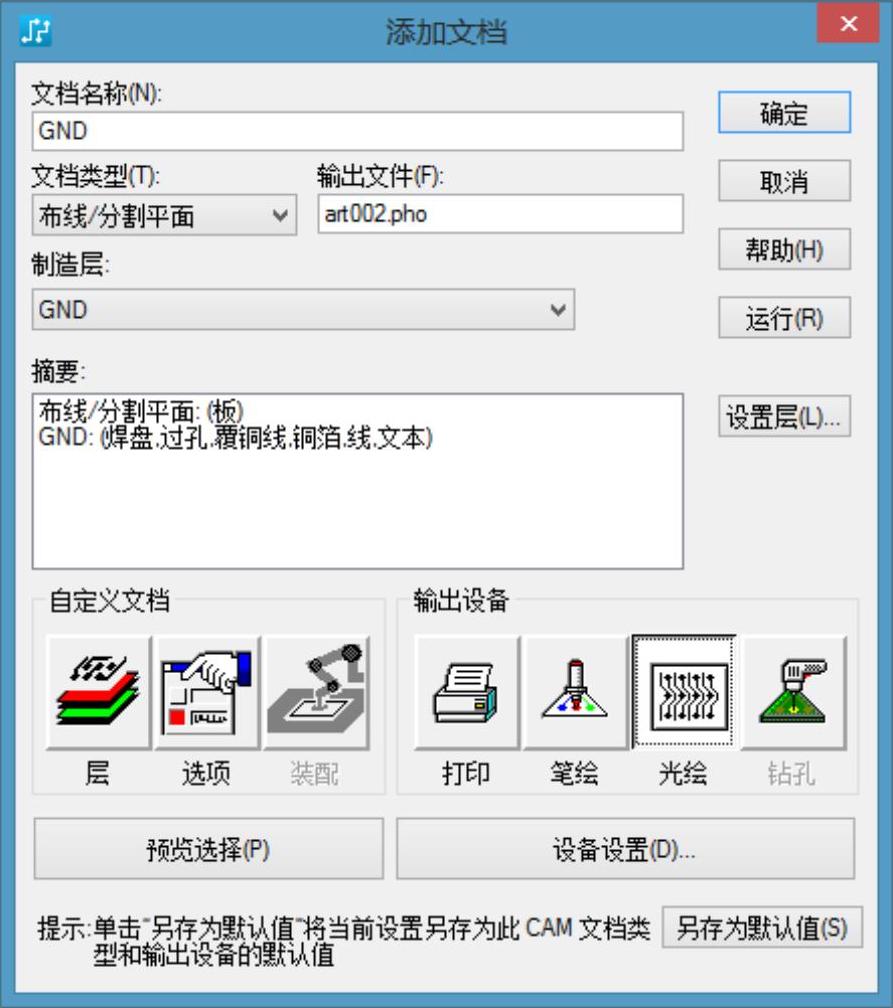Open layer setup via 设置层(L)...
The width and height of the screenshot is (893, 1008).
pyautogui.click(x=784, y=417)
